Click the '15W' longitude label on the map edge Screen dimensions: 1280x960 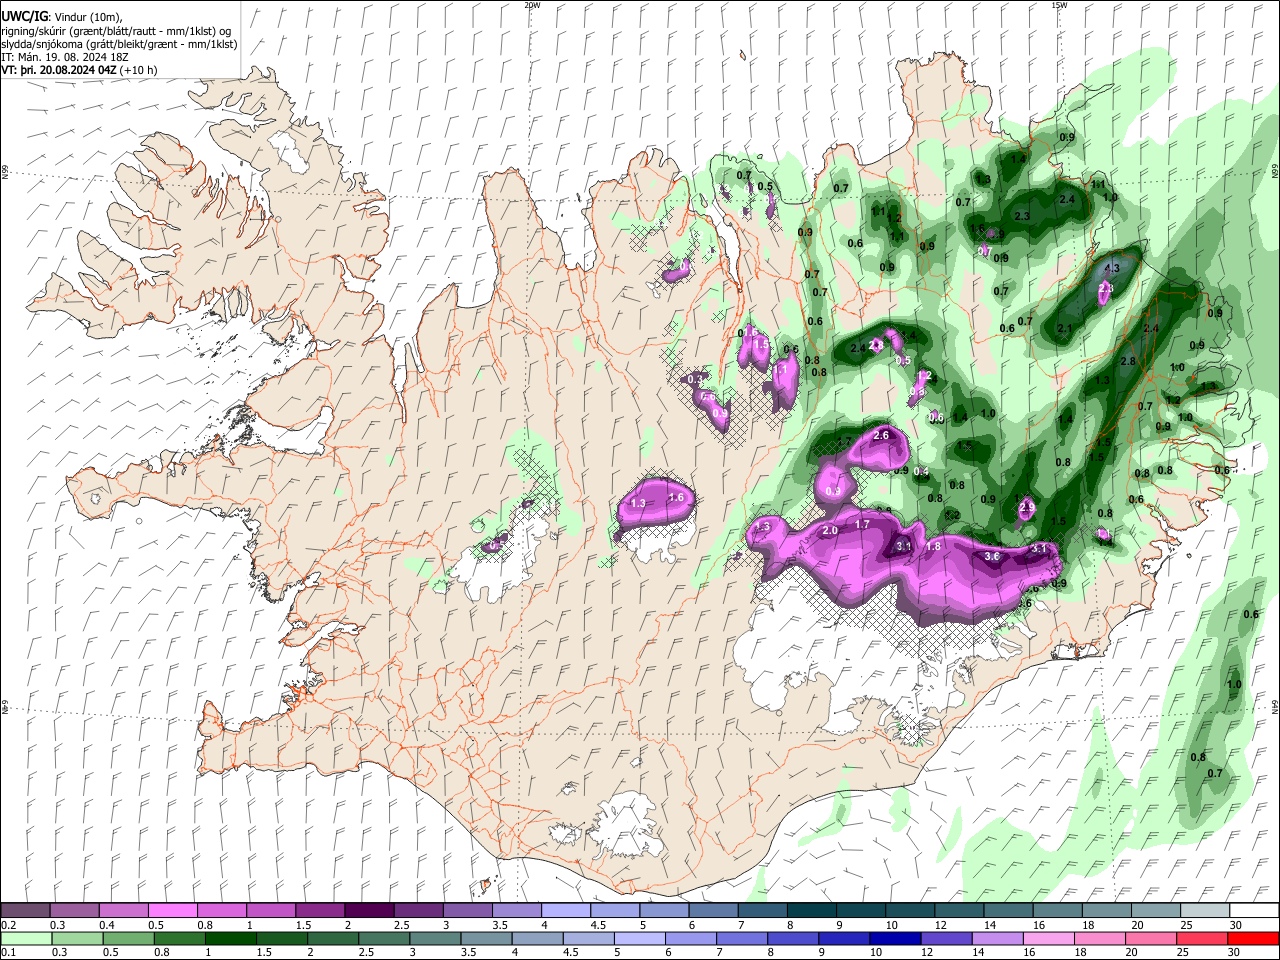1059,5
